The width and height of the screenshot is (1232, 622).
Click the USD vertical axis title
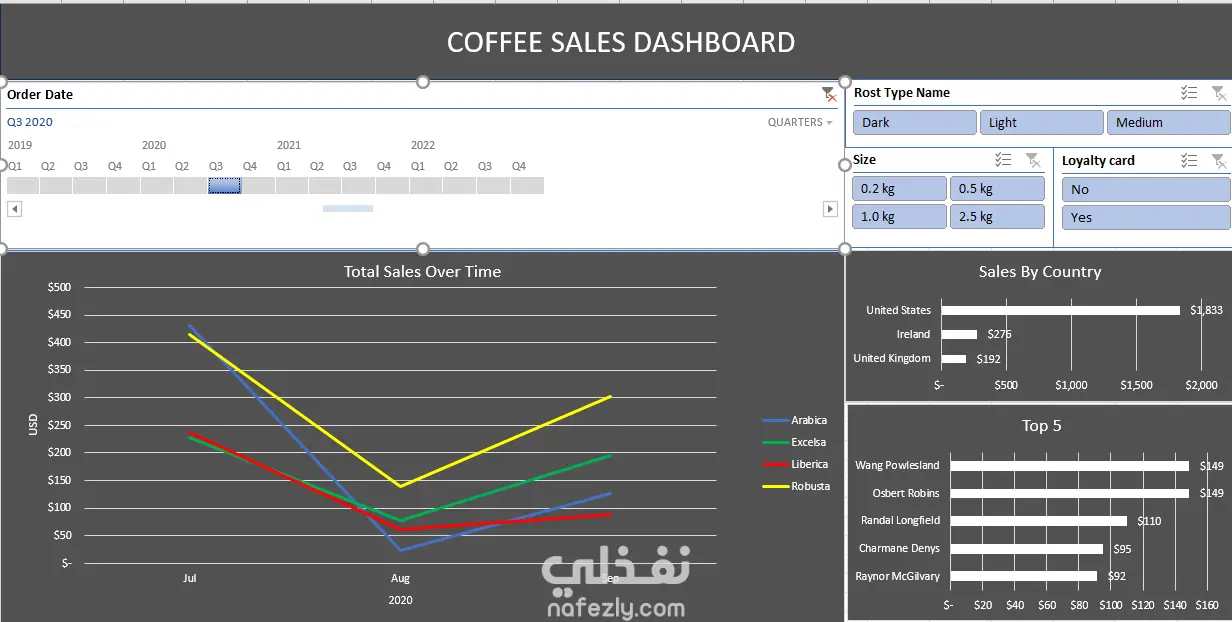32,425
